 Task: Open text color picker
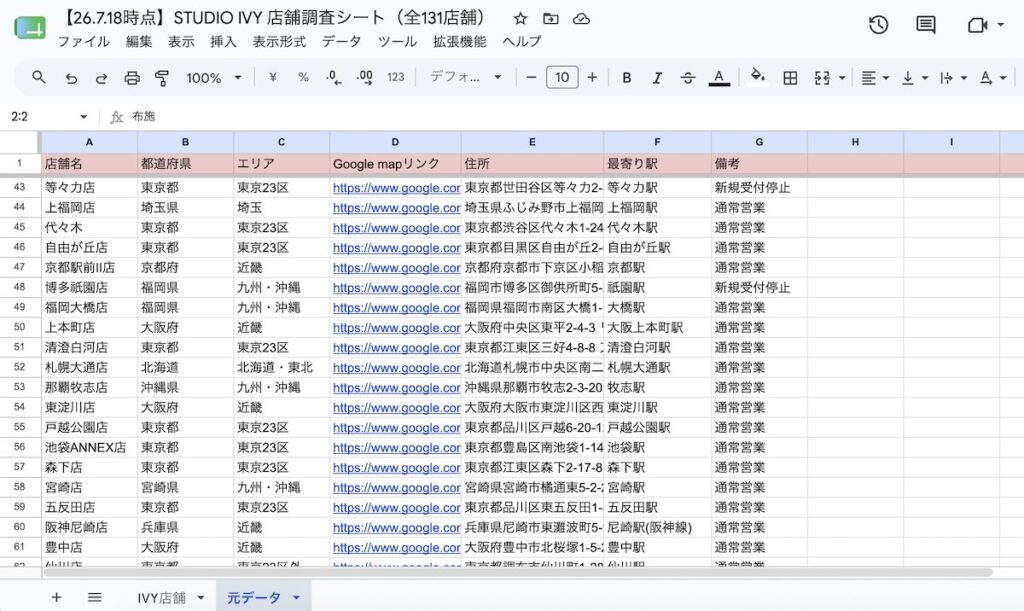[719, 78]
